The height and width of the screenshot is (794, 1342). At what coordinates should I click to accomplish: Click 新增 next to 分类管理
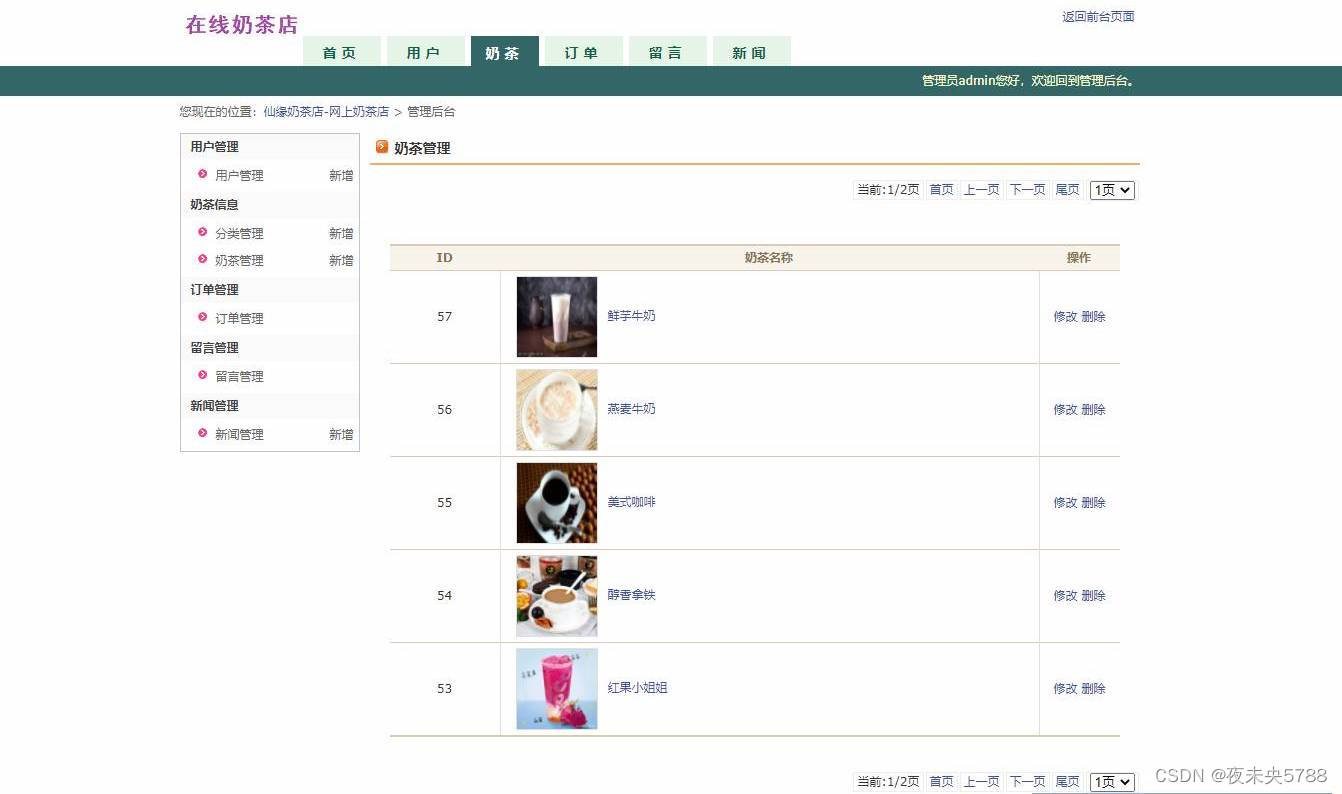[x=341, y=233]
